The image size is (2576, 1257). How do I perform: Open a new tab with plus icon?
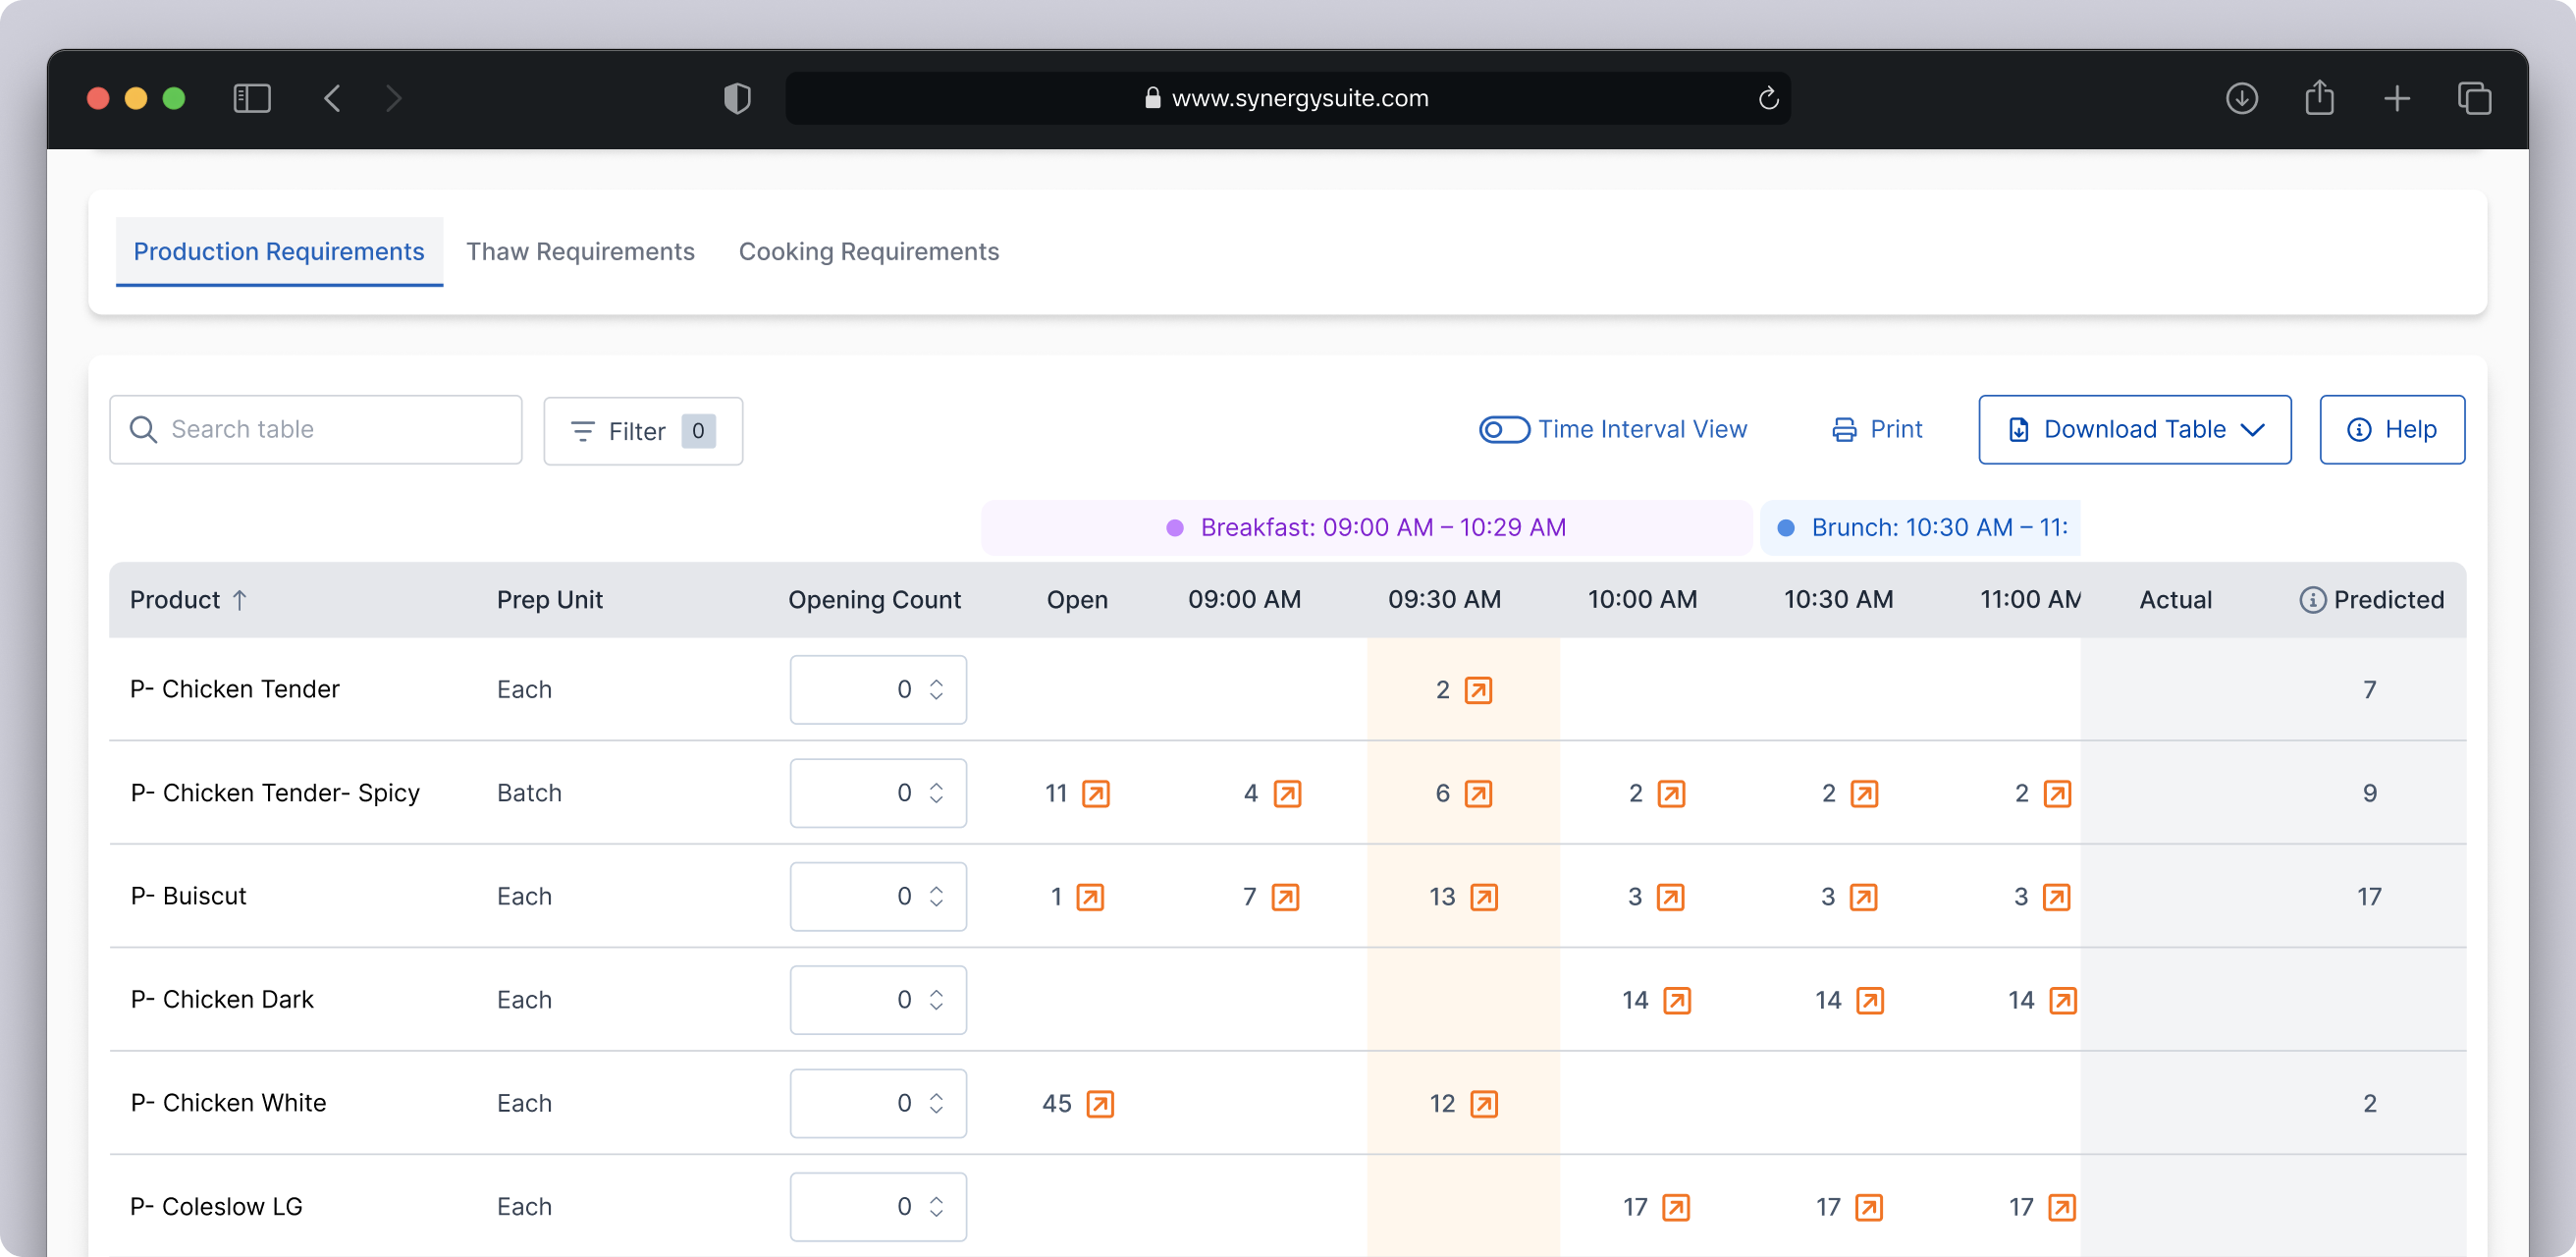click(2396, 98)
